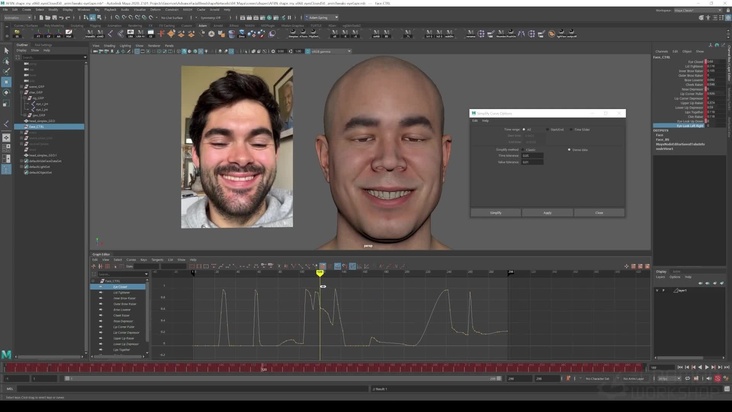The image size is (732, 412).
Task: Click the first icon on the Adam shelf
Action: click(x=17, y=34)
